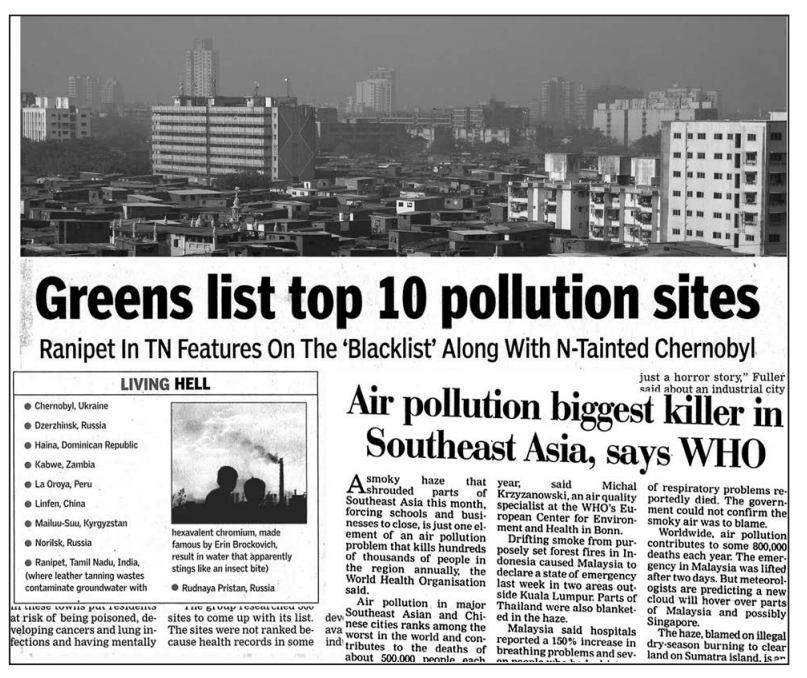Click the Rudnaya Pristan, Russia entry
The height and width of the screenshot is (678, 807).
[223, 588]
